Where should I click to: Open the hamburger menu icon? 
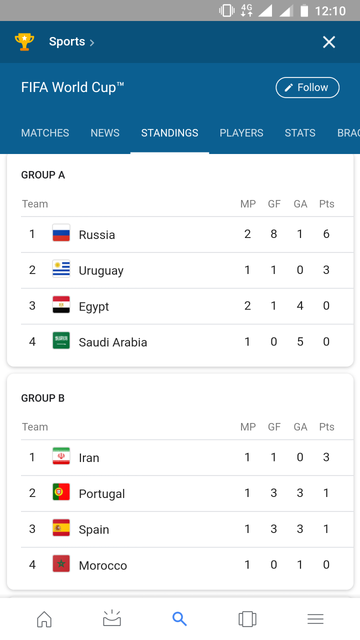[315, 619]
